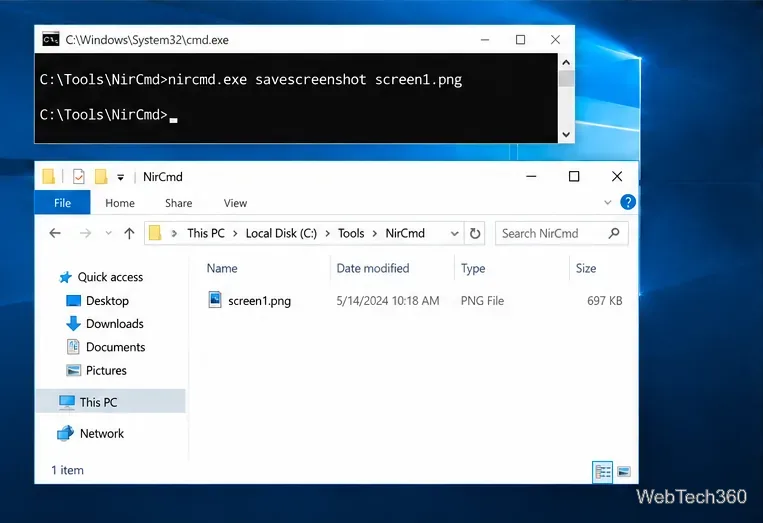Click the Network icon
Viewport: 763px width, 523px height.
pos(66,433)
